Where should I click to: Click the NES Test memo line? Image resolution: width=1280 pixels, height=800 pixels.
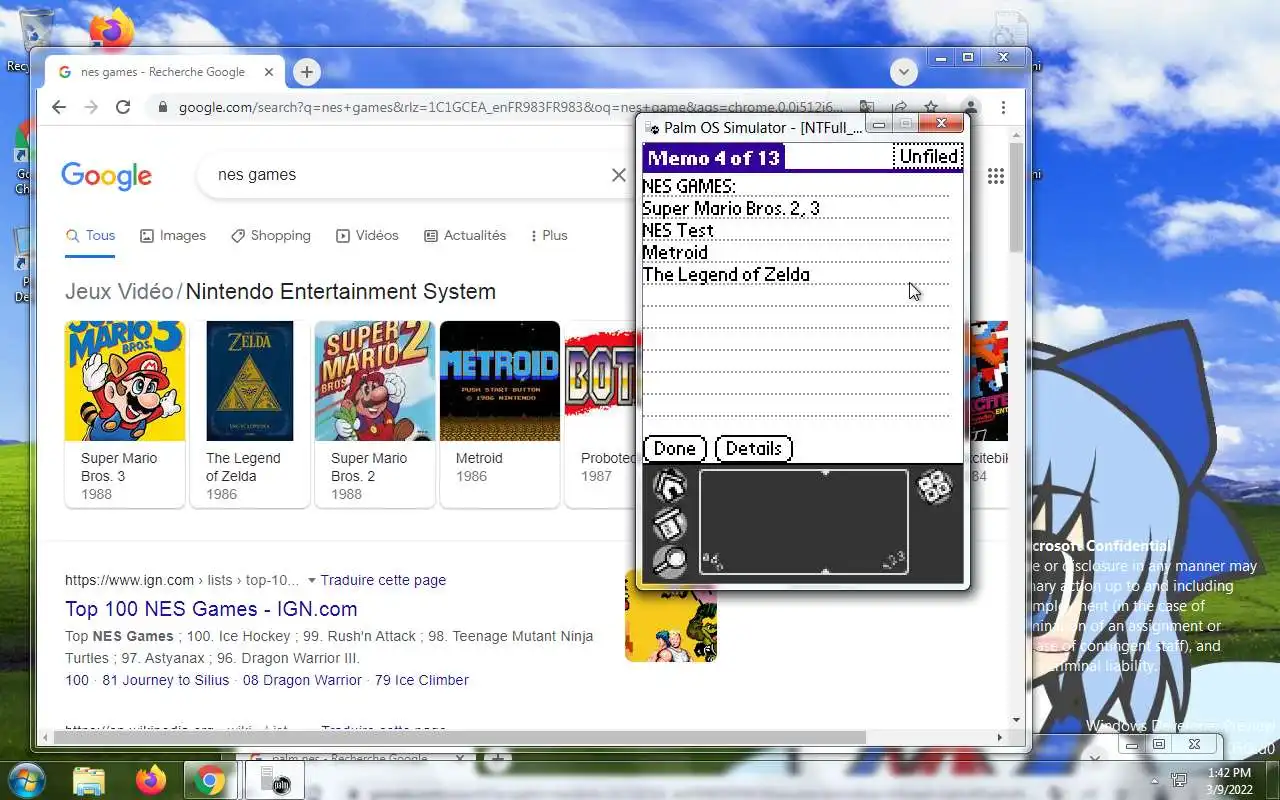click(x=678, y=231)
